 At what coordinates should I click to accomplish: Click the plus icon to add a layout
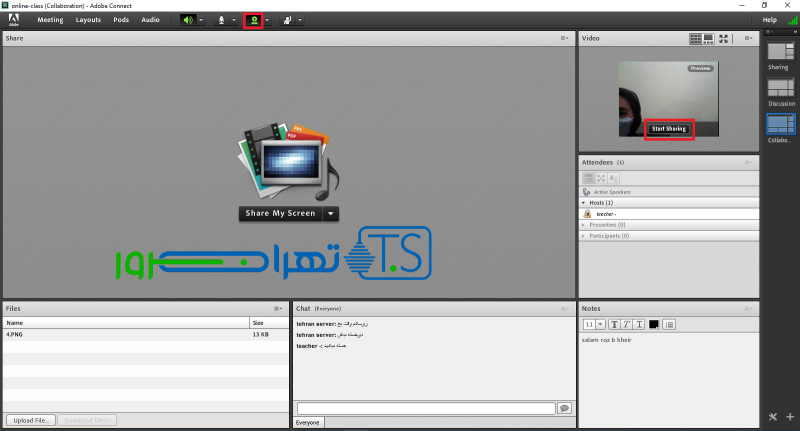790,416
